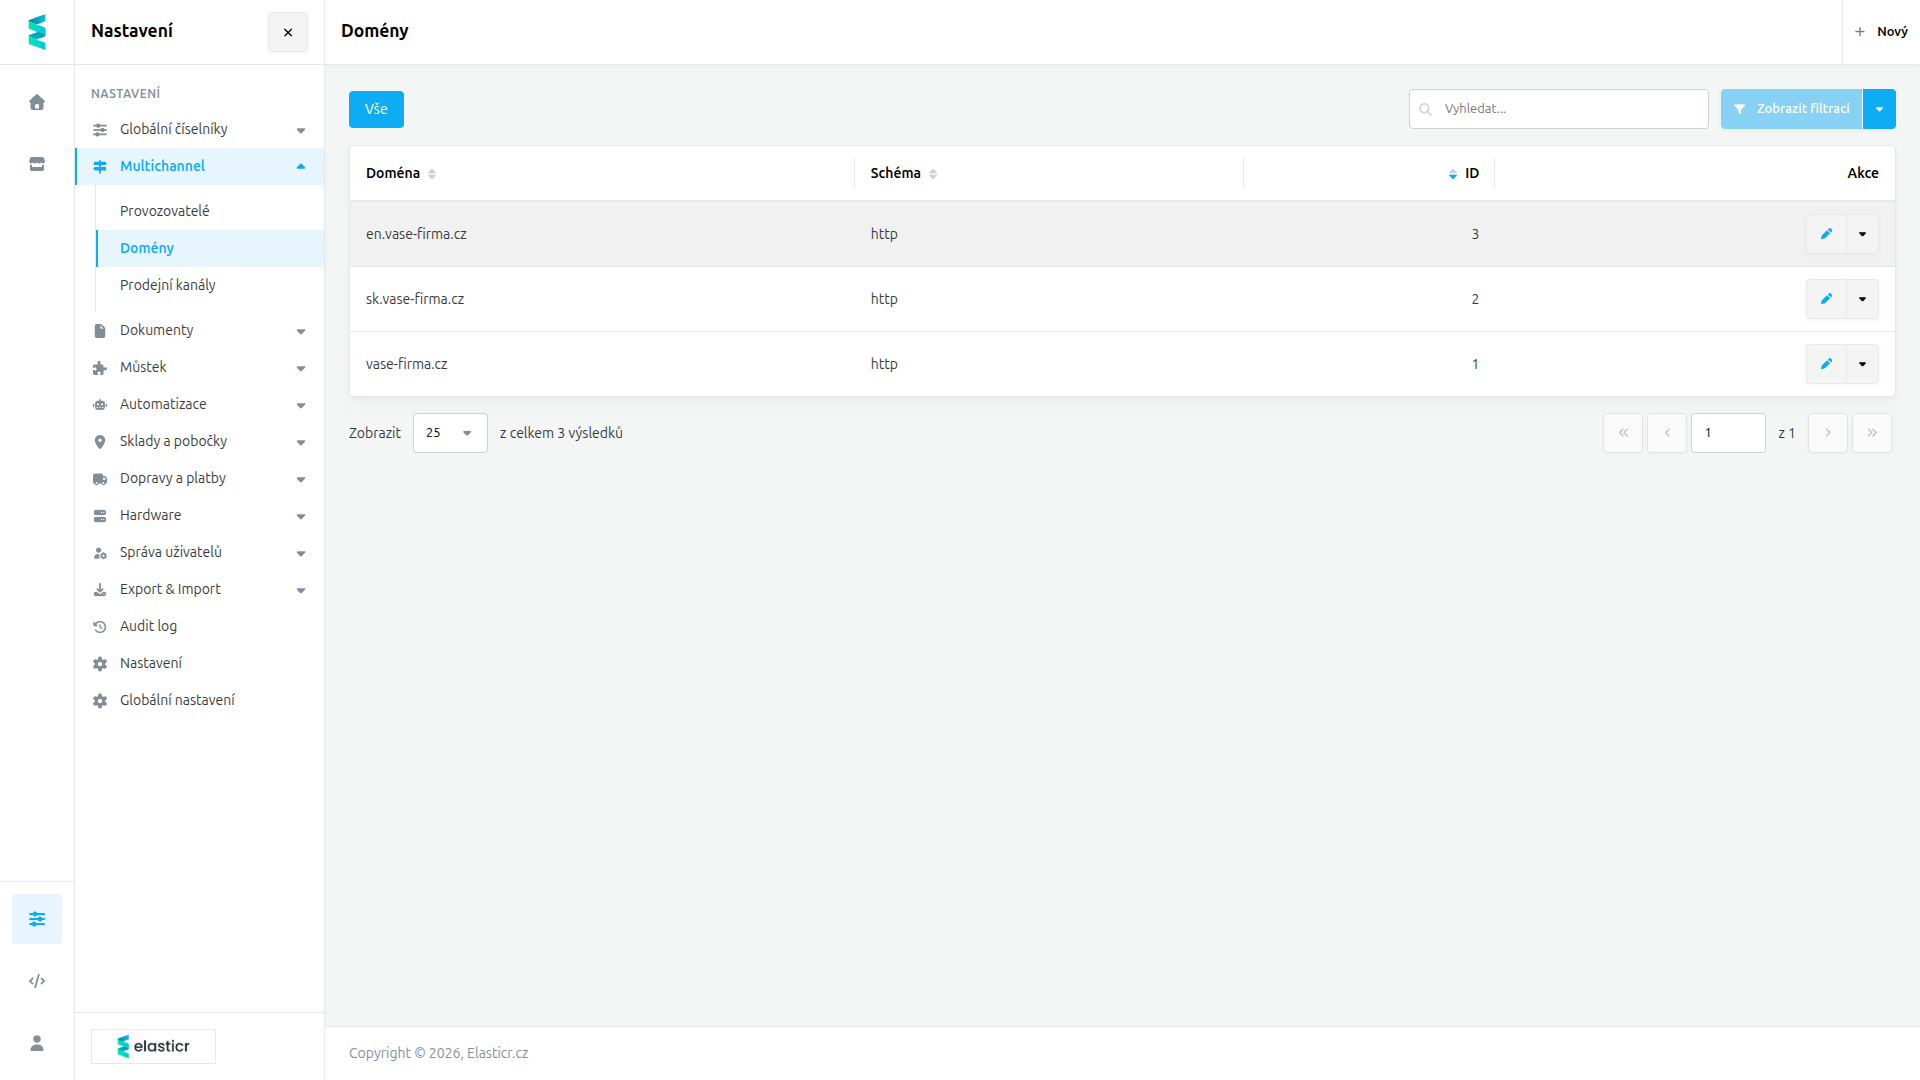Image resolution: width=1920 pixels, height=1080 pixels.
Task: Open the filter options dropdown arrow
Action: [1879, 109]
